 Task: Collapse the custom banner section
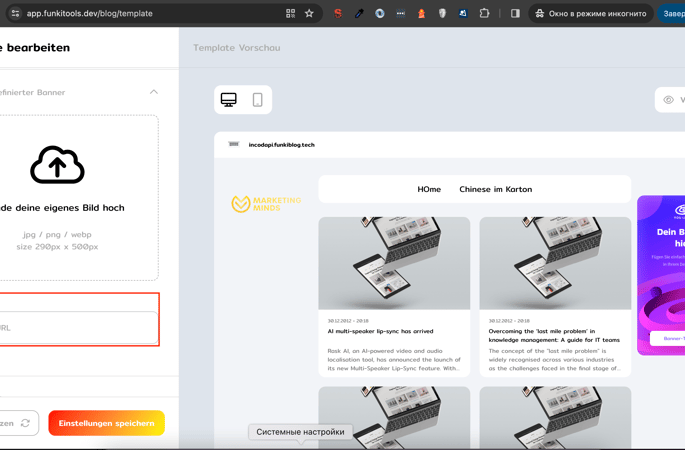(154, 92)
